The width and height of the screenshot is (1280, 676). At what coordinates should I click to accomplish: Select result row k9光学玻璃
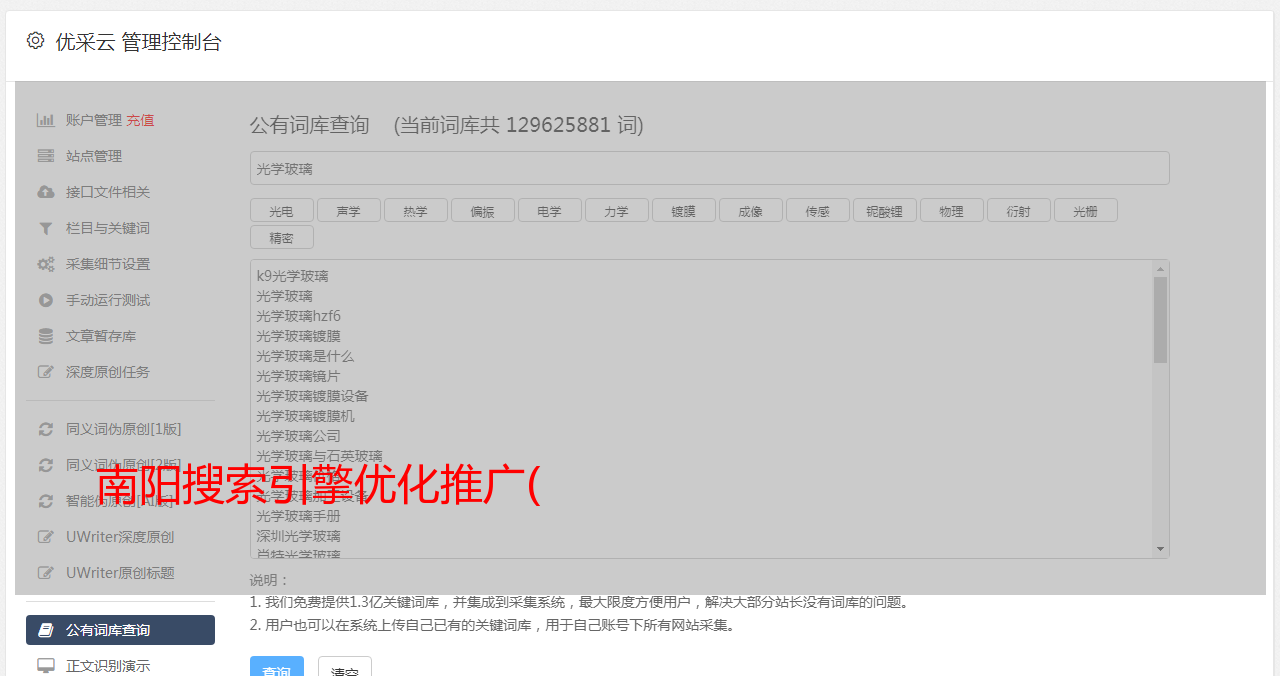pos(292,276)
